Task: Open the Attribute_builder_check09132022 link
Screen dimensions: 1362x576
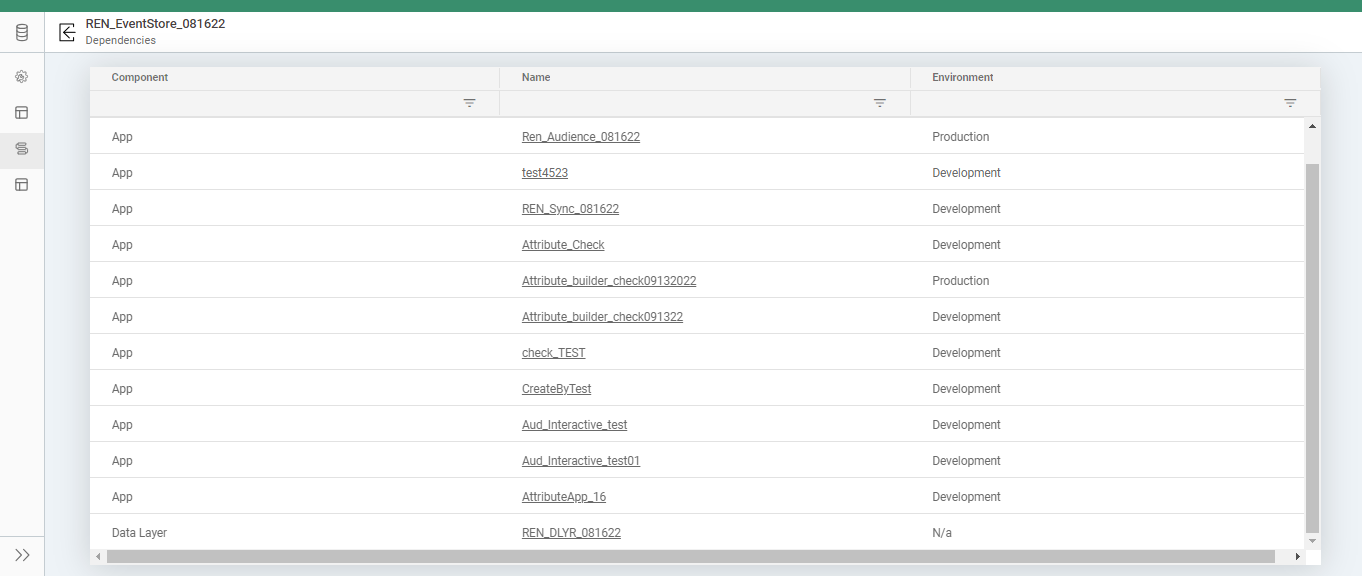Action: click(x=608, y=281)
